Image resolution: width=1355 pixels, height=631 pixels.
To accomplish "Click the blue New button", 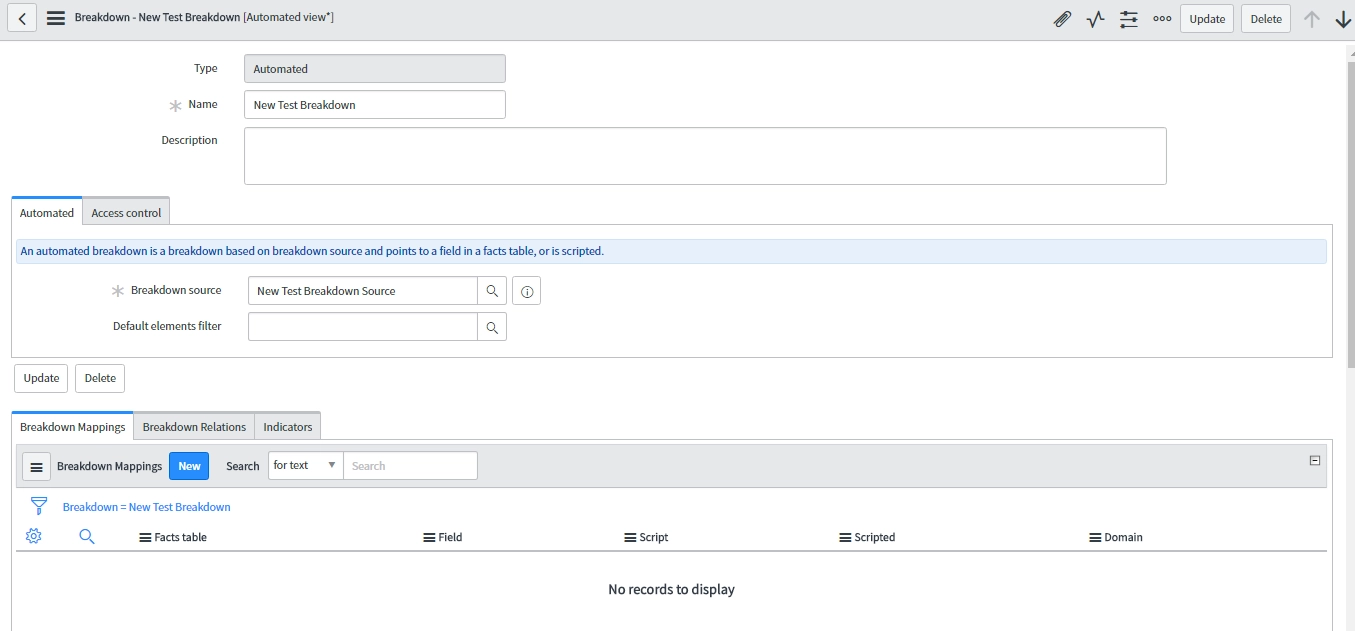I will pyautogui.click(x=188, y=465).
